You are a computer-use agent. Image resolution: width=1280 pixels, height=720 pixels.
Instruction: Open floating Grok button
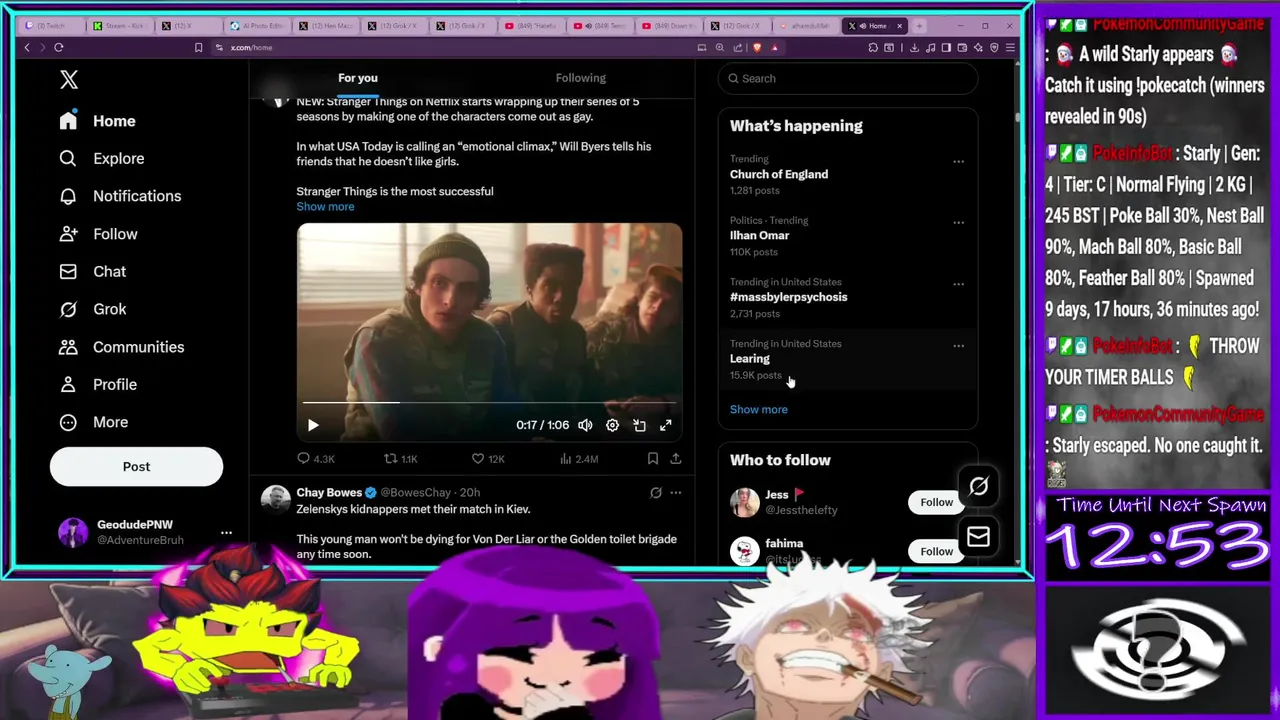pos(978,487)
